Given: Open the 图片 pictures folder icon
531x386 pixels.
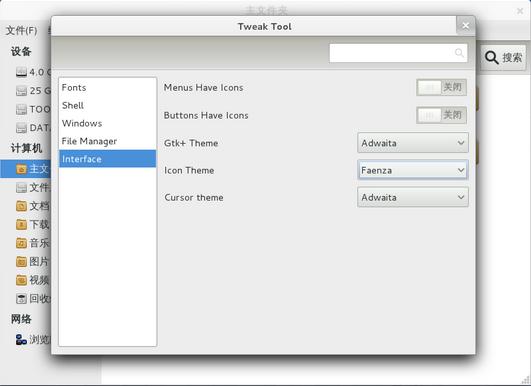Looking at the screenshot, I should [21, 261].
